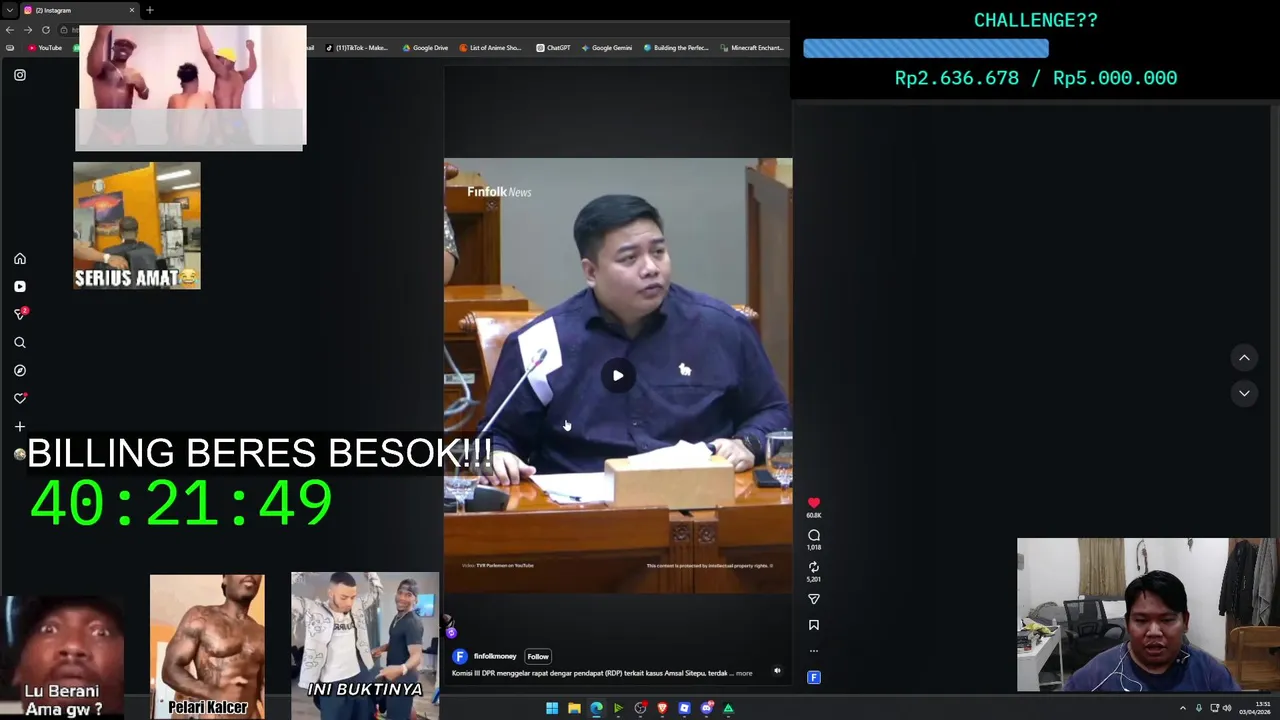Open the volume control in system tray
This screenshot has height=720, width=1280.
click(x=1227, y=708)
